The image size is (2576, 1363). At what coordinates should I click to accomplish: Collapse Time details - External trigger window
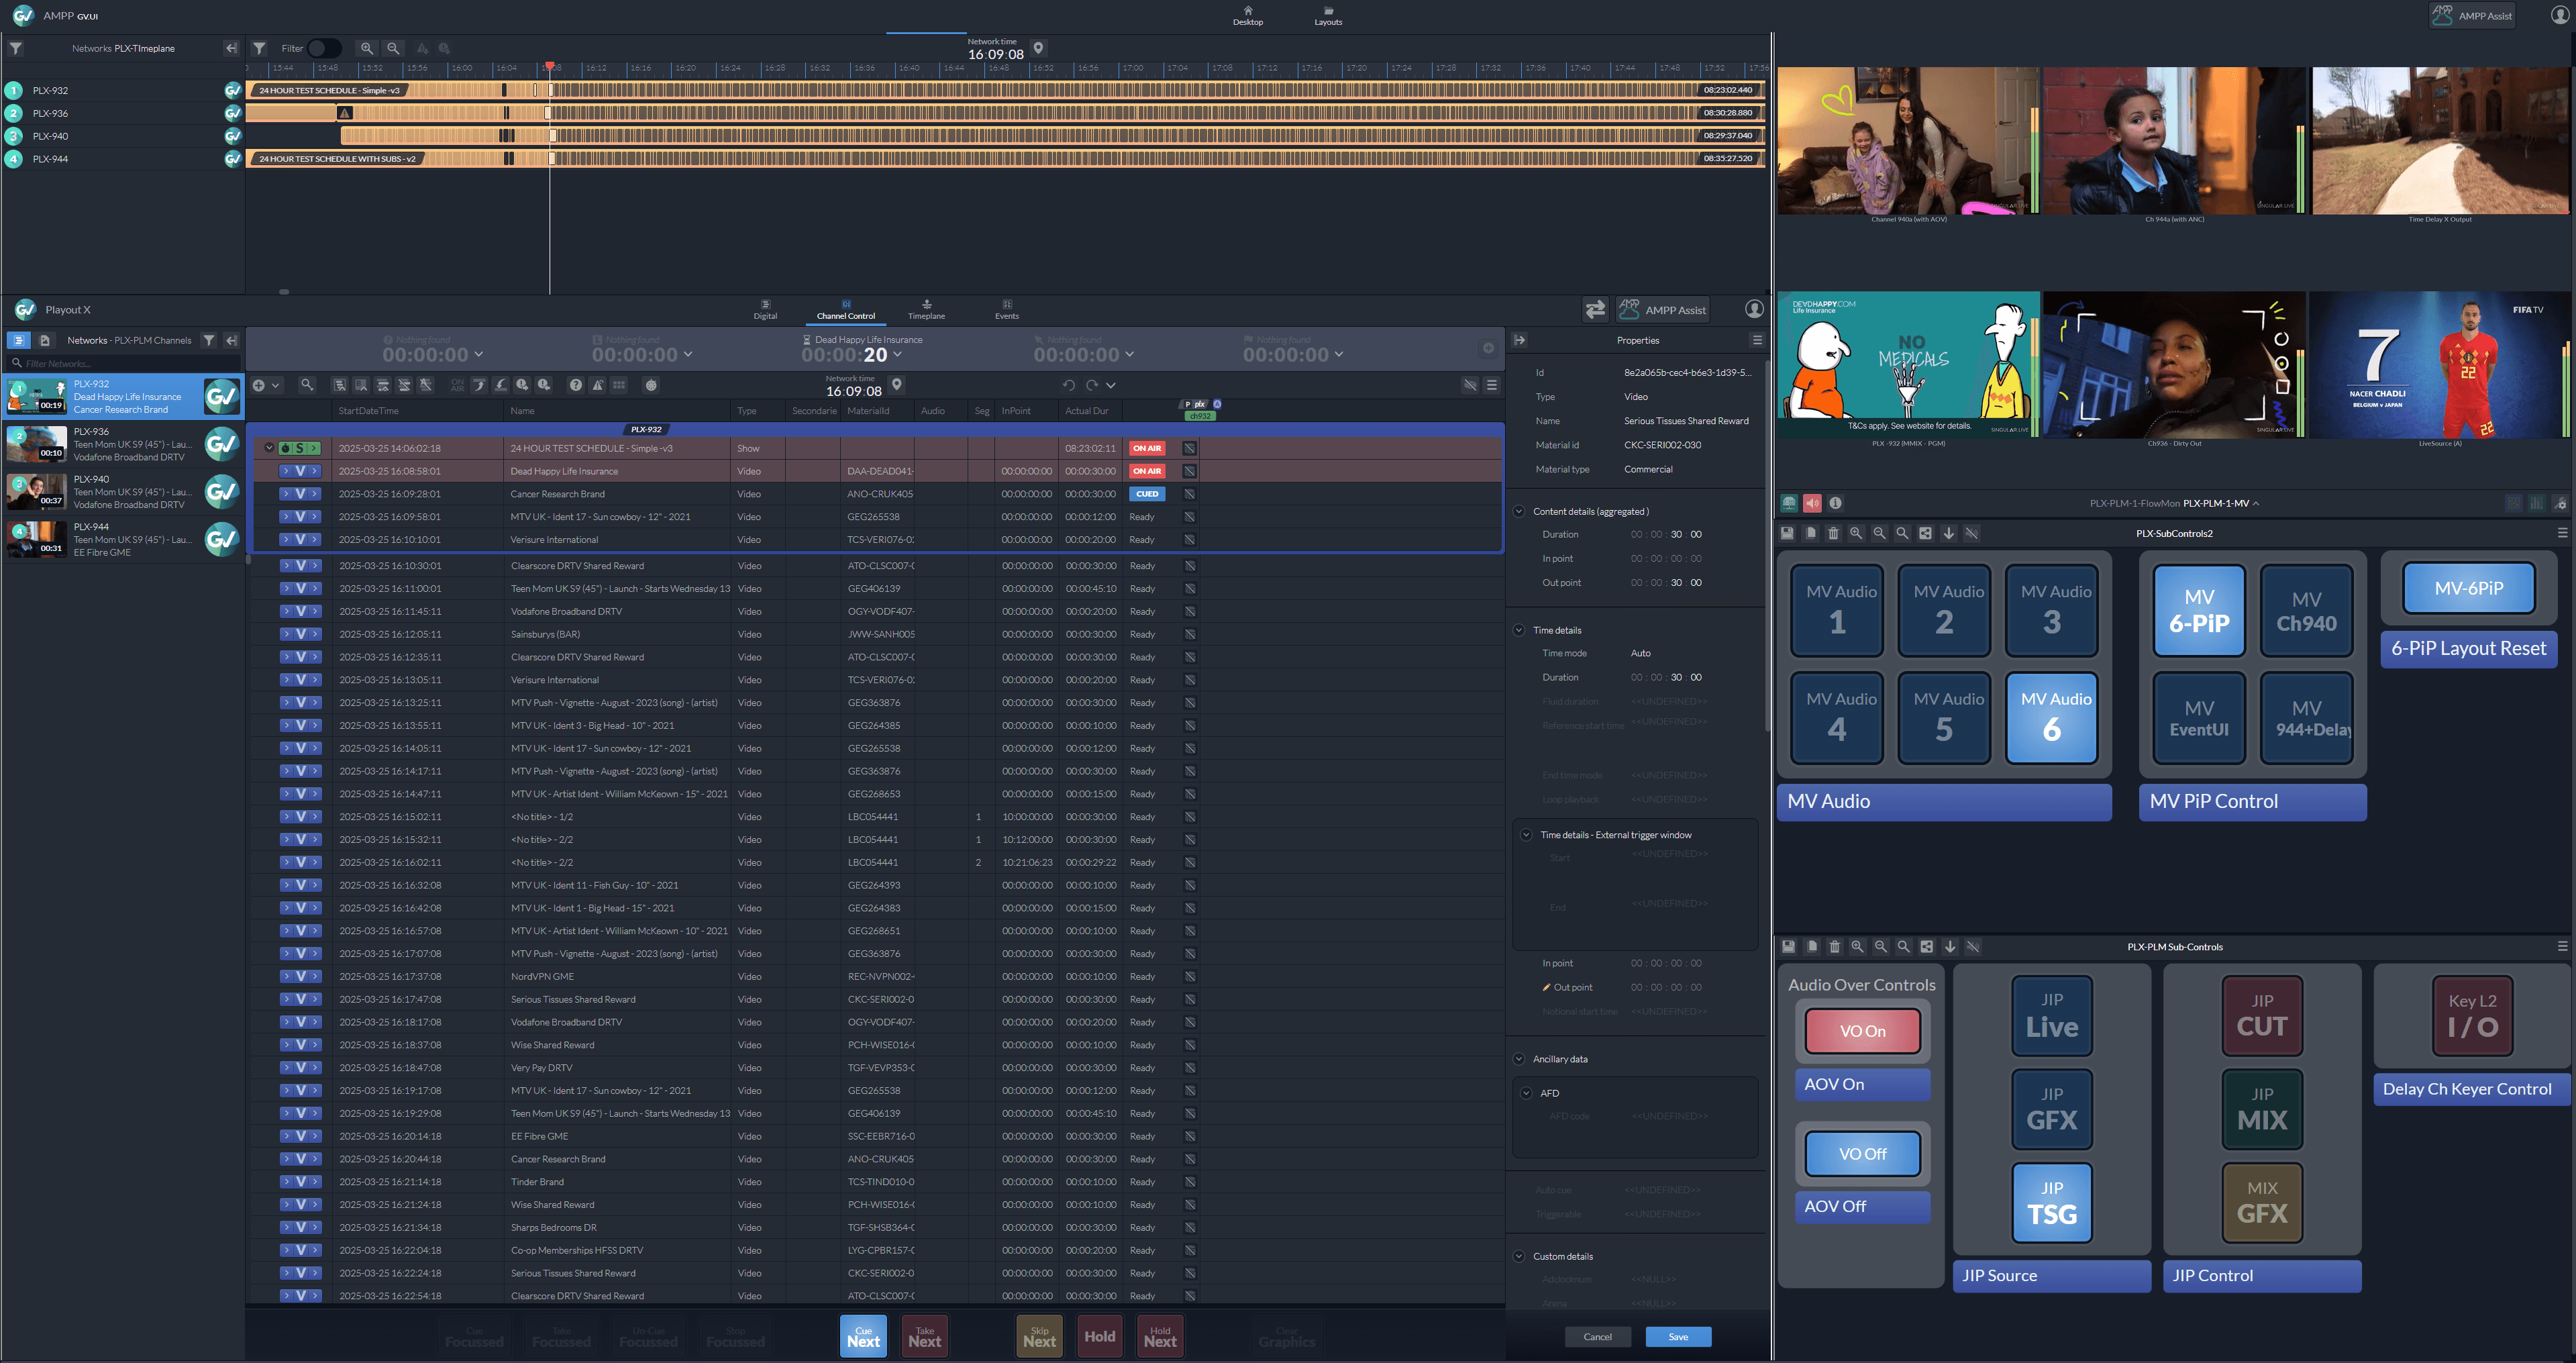(x=1526, y=834)
